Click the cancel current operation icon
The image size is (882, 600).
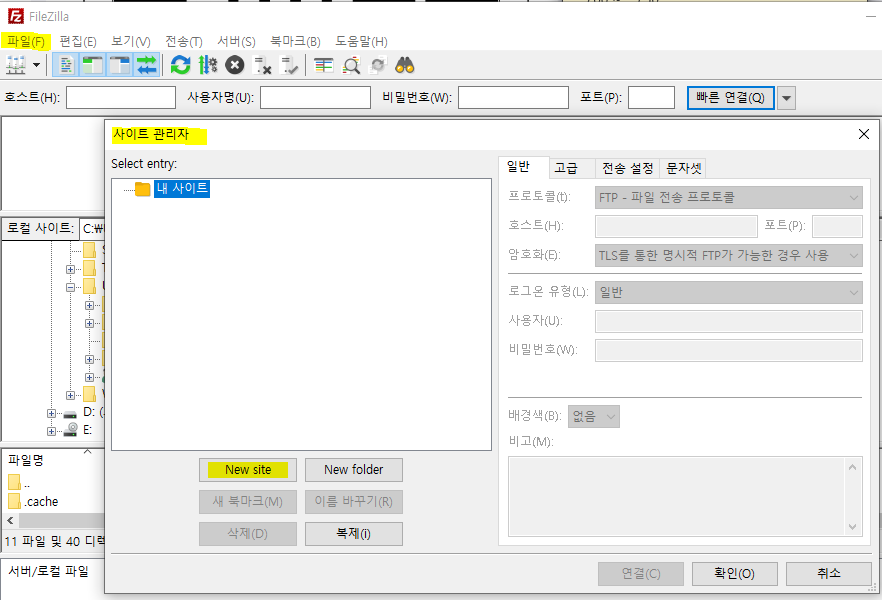point(235,65)
